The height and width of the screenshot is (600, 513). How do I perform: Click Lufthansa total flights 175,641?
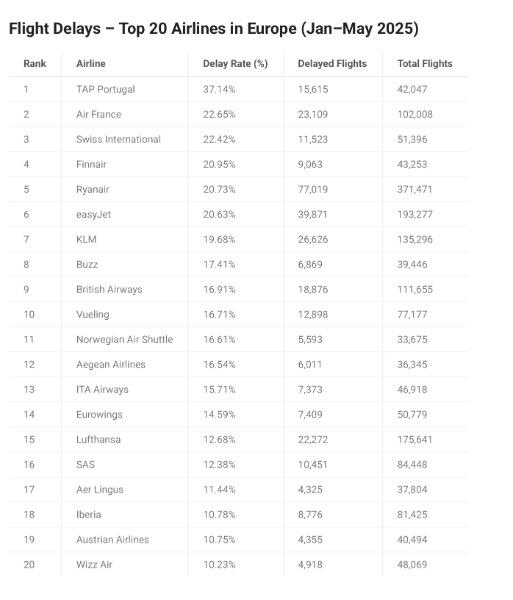tap(415, 439)
